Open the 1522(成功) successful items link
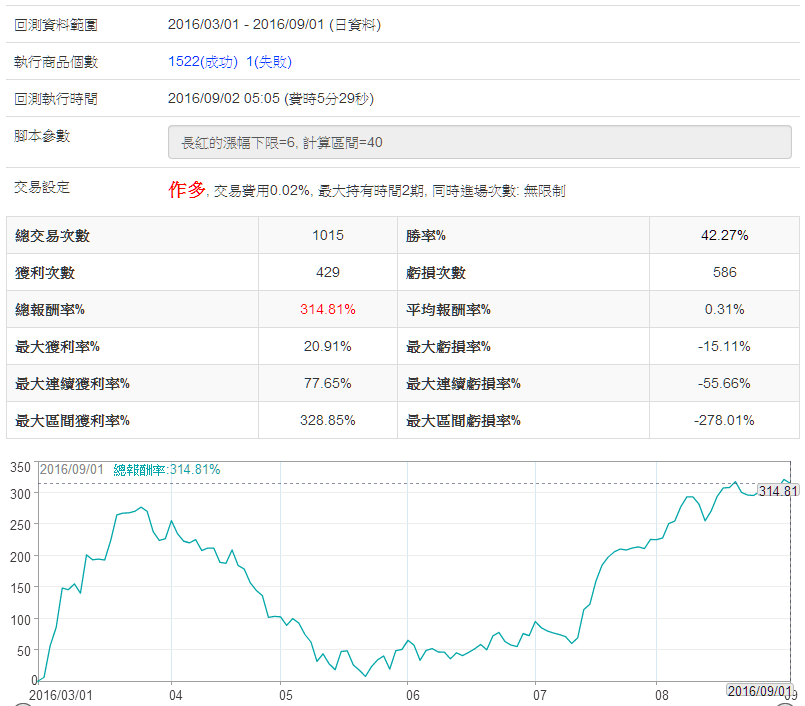This screenshot has height=706, width=805. point(203,62)
